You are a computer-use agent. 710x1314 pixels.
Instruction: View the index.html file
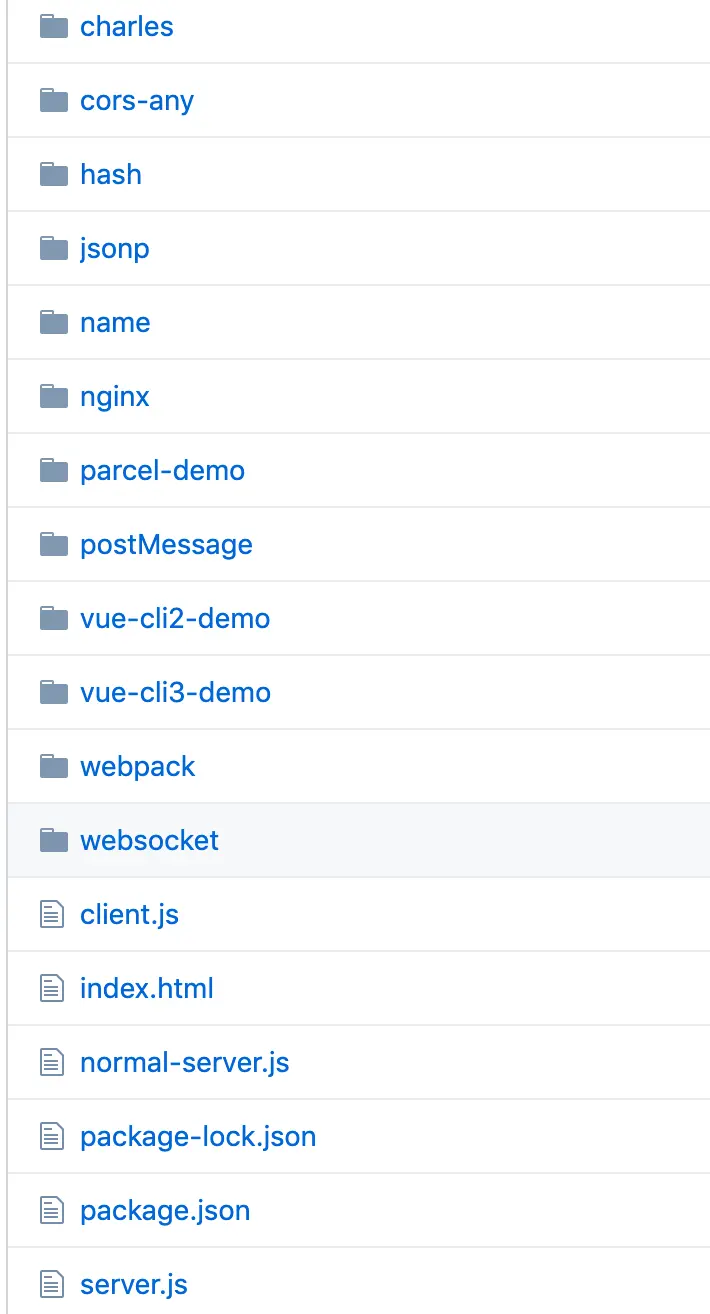click(x=147, y=988)
